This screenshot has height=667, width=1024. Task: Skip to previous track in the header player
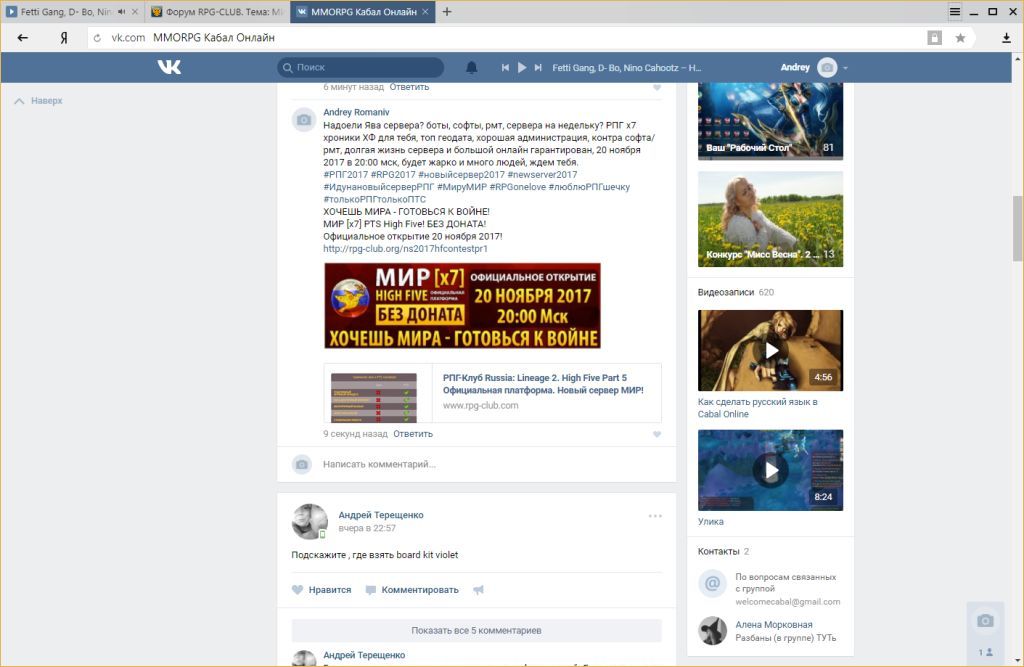pos(505,67)
